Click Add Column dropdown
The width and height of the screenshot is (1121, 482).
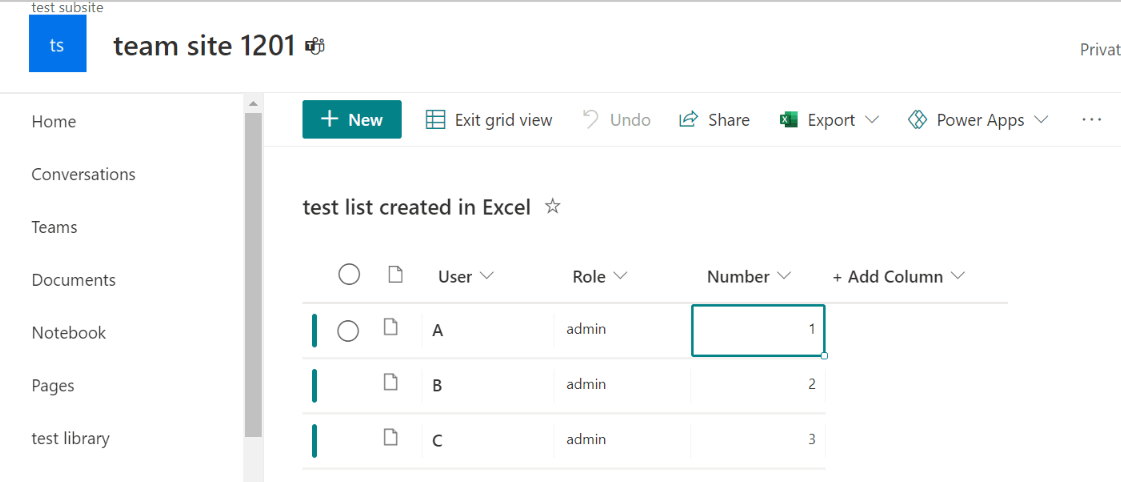point(899,277)
